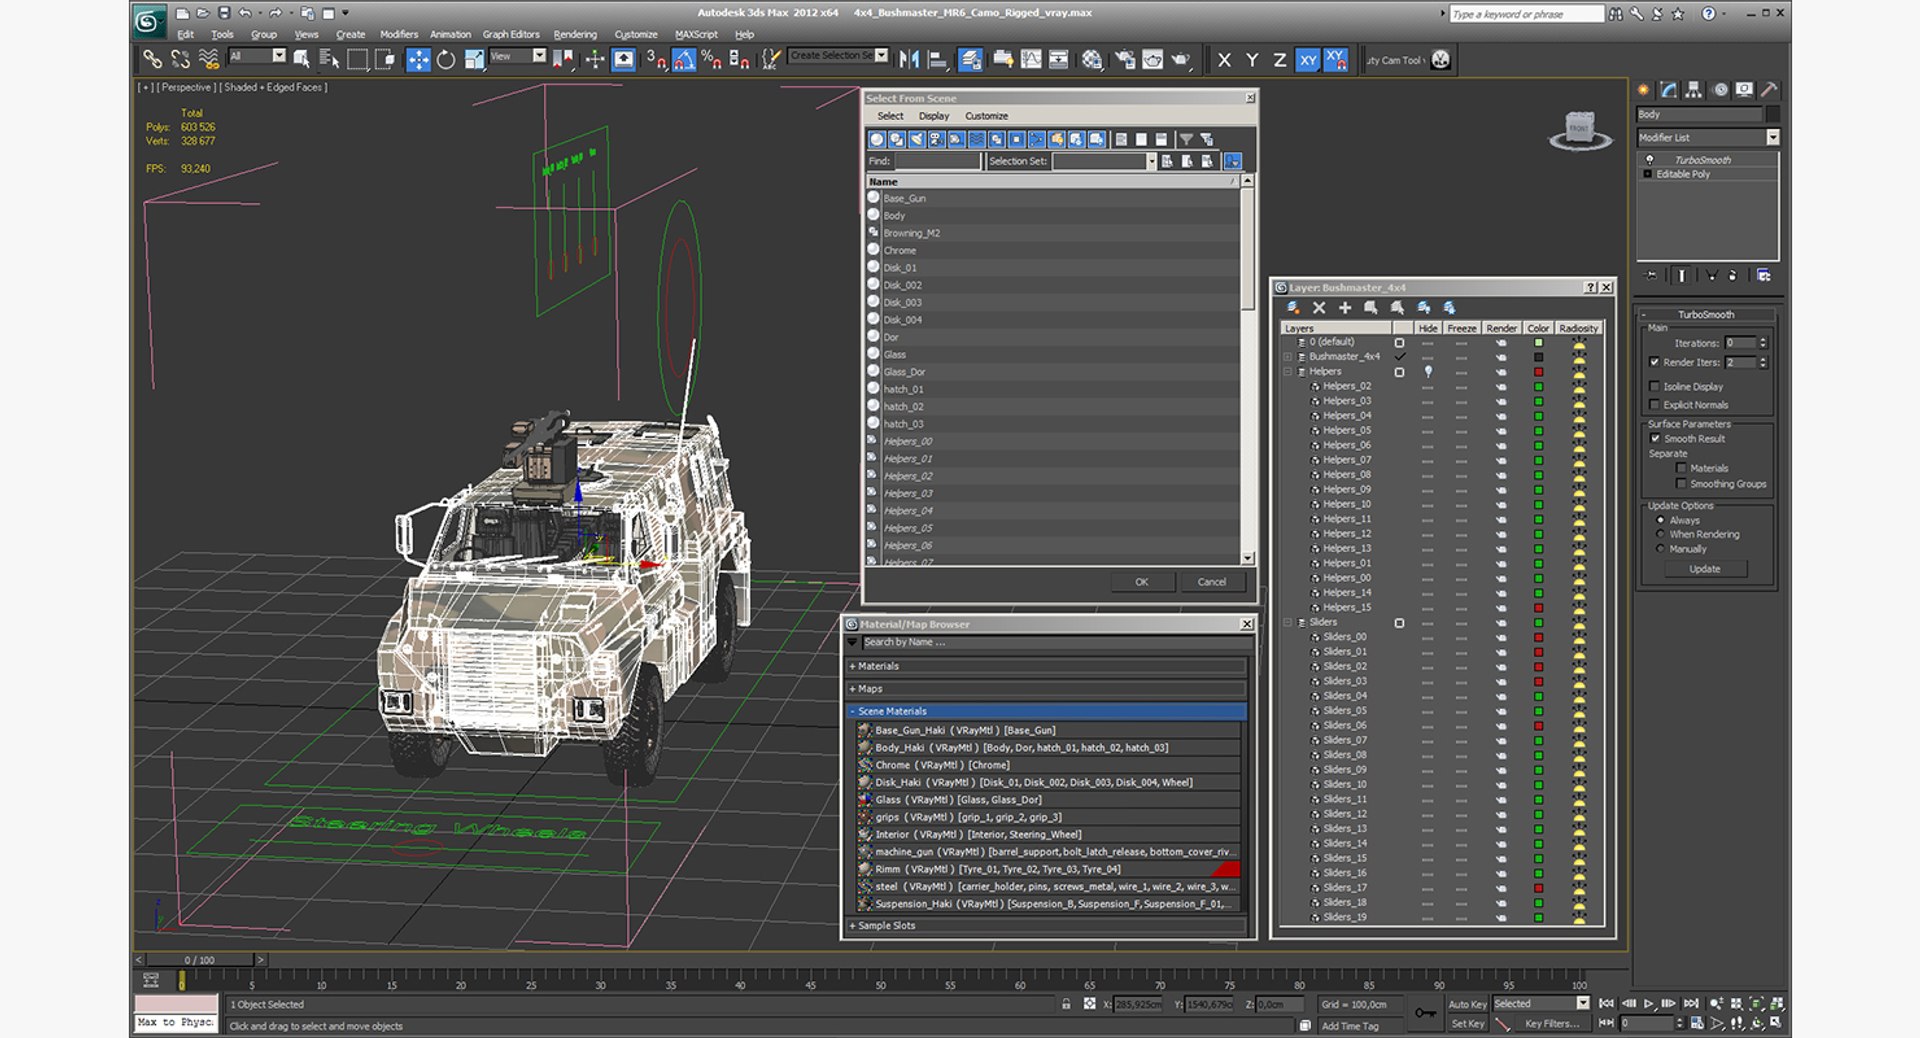Screen dimensions: 1920x1038
Task: Click the Mirror tool in main toolbar
Action: (909, 60)
